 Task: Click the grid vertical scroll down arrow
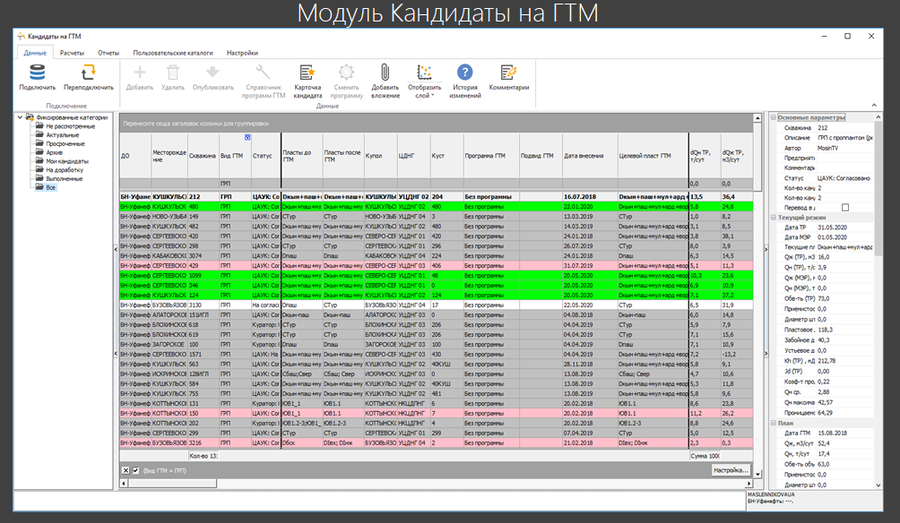[x=758, y=474]
